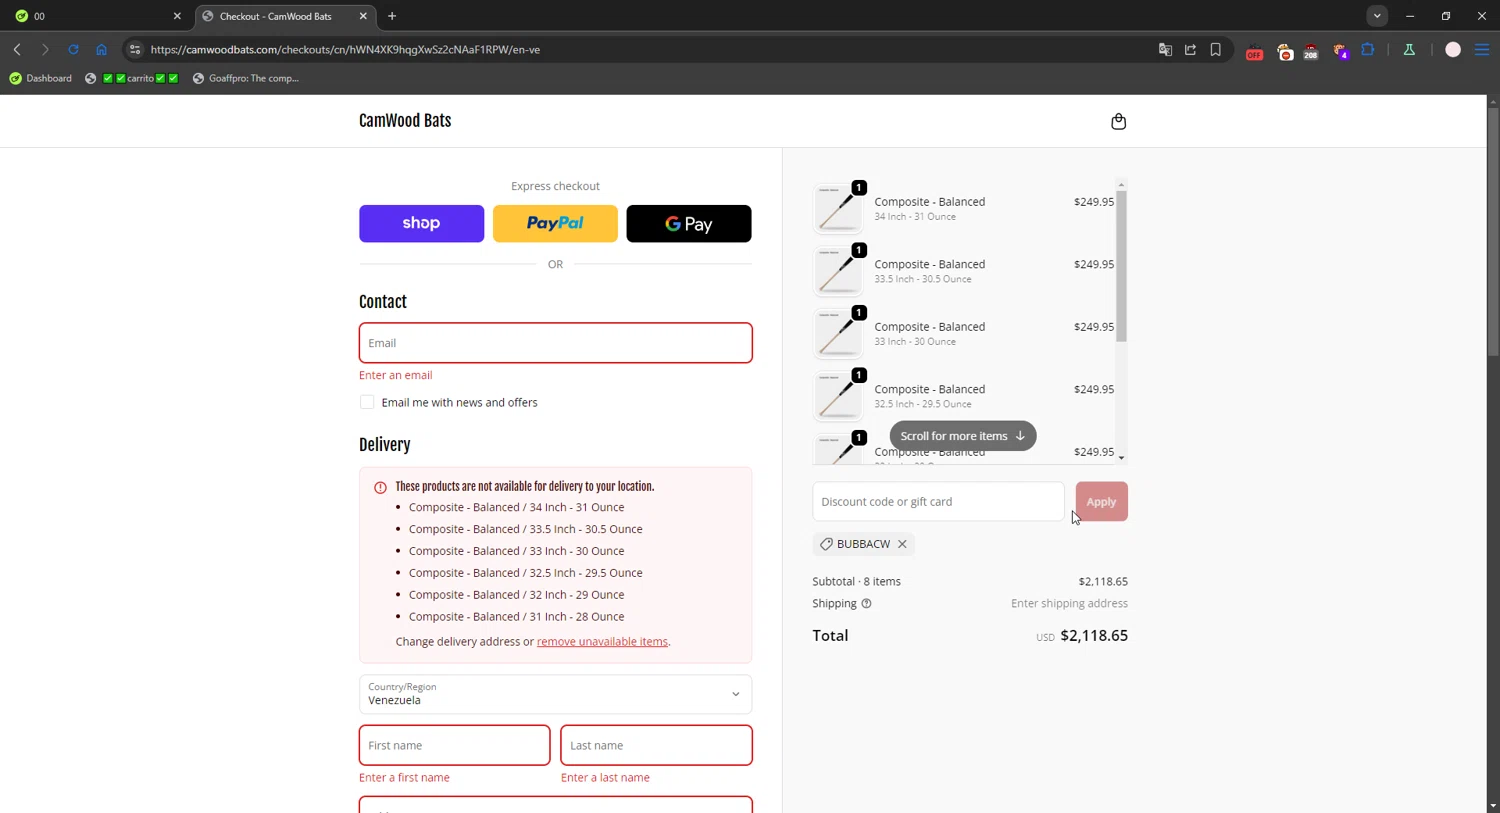Focus the Discount code or gift card field
Image resolution: width=1500 pixels, height=813 pixels.
coord(938,502)
